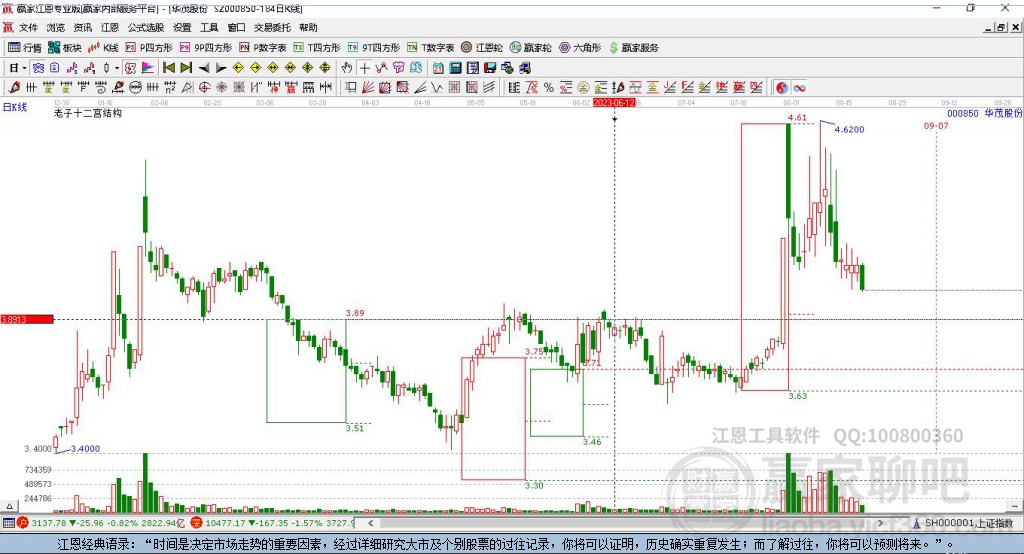Click the percent sign tool
Screen dimensions: 1024x554
[549, 87]
